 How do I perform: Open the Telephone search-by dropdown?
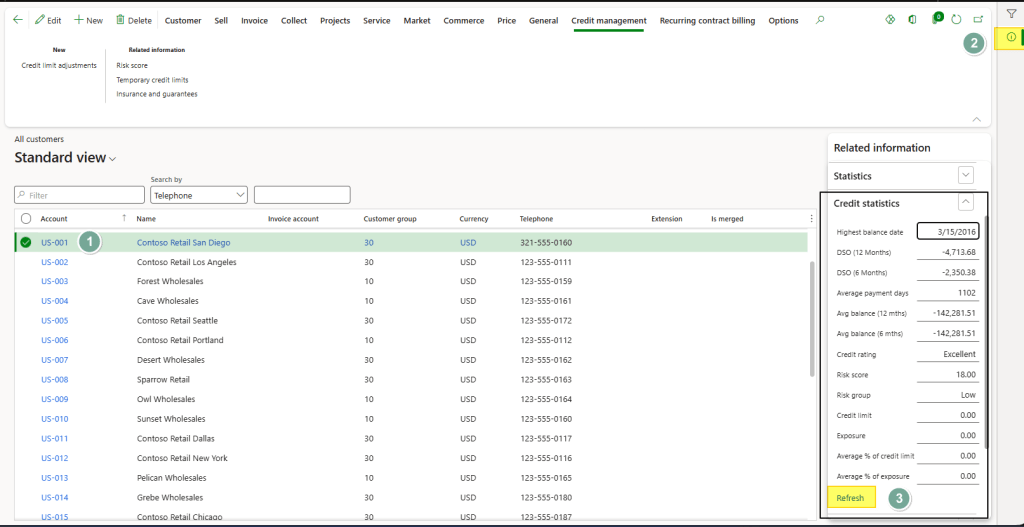click(198, 195)
